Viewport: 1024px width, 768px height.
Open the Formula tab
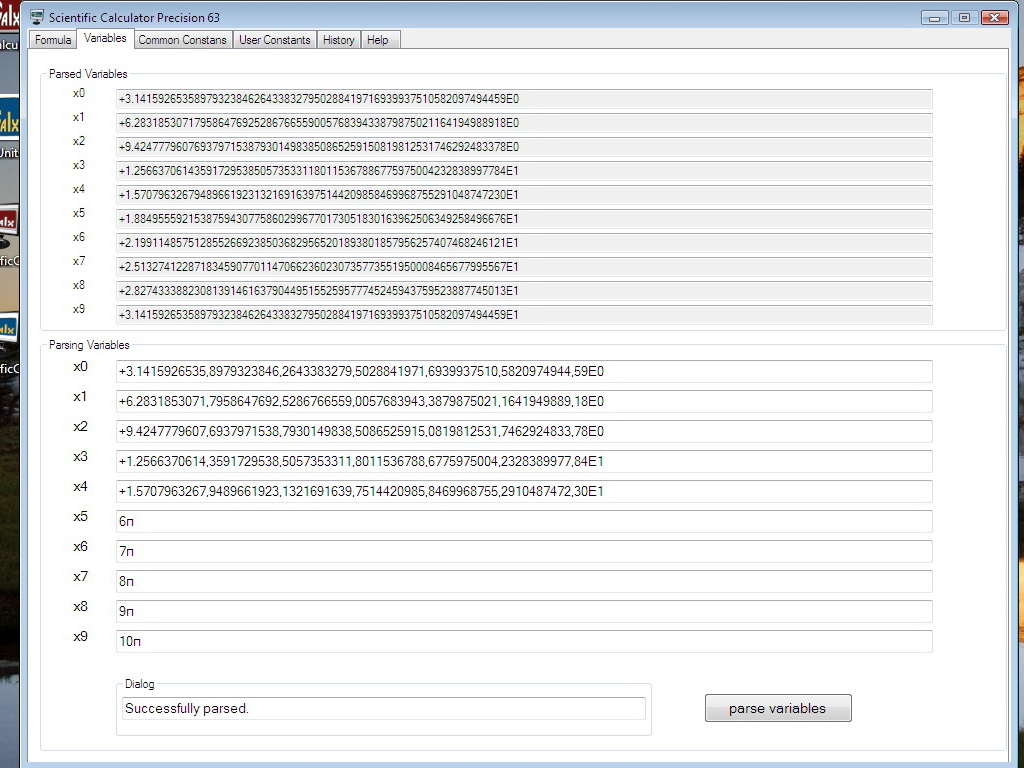[53, 40]
